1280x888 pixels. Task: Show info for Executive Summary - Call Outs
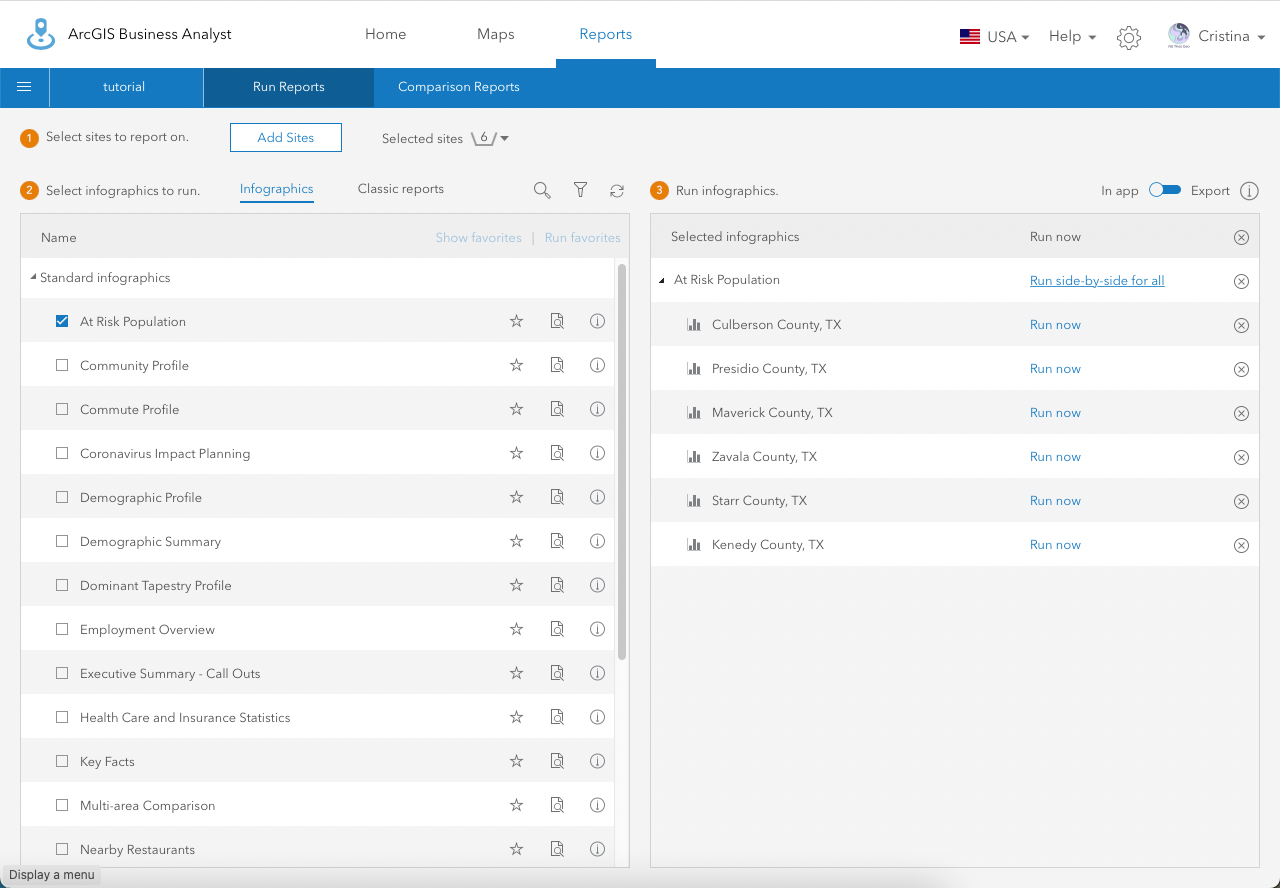(598, 673)
